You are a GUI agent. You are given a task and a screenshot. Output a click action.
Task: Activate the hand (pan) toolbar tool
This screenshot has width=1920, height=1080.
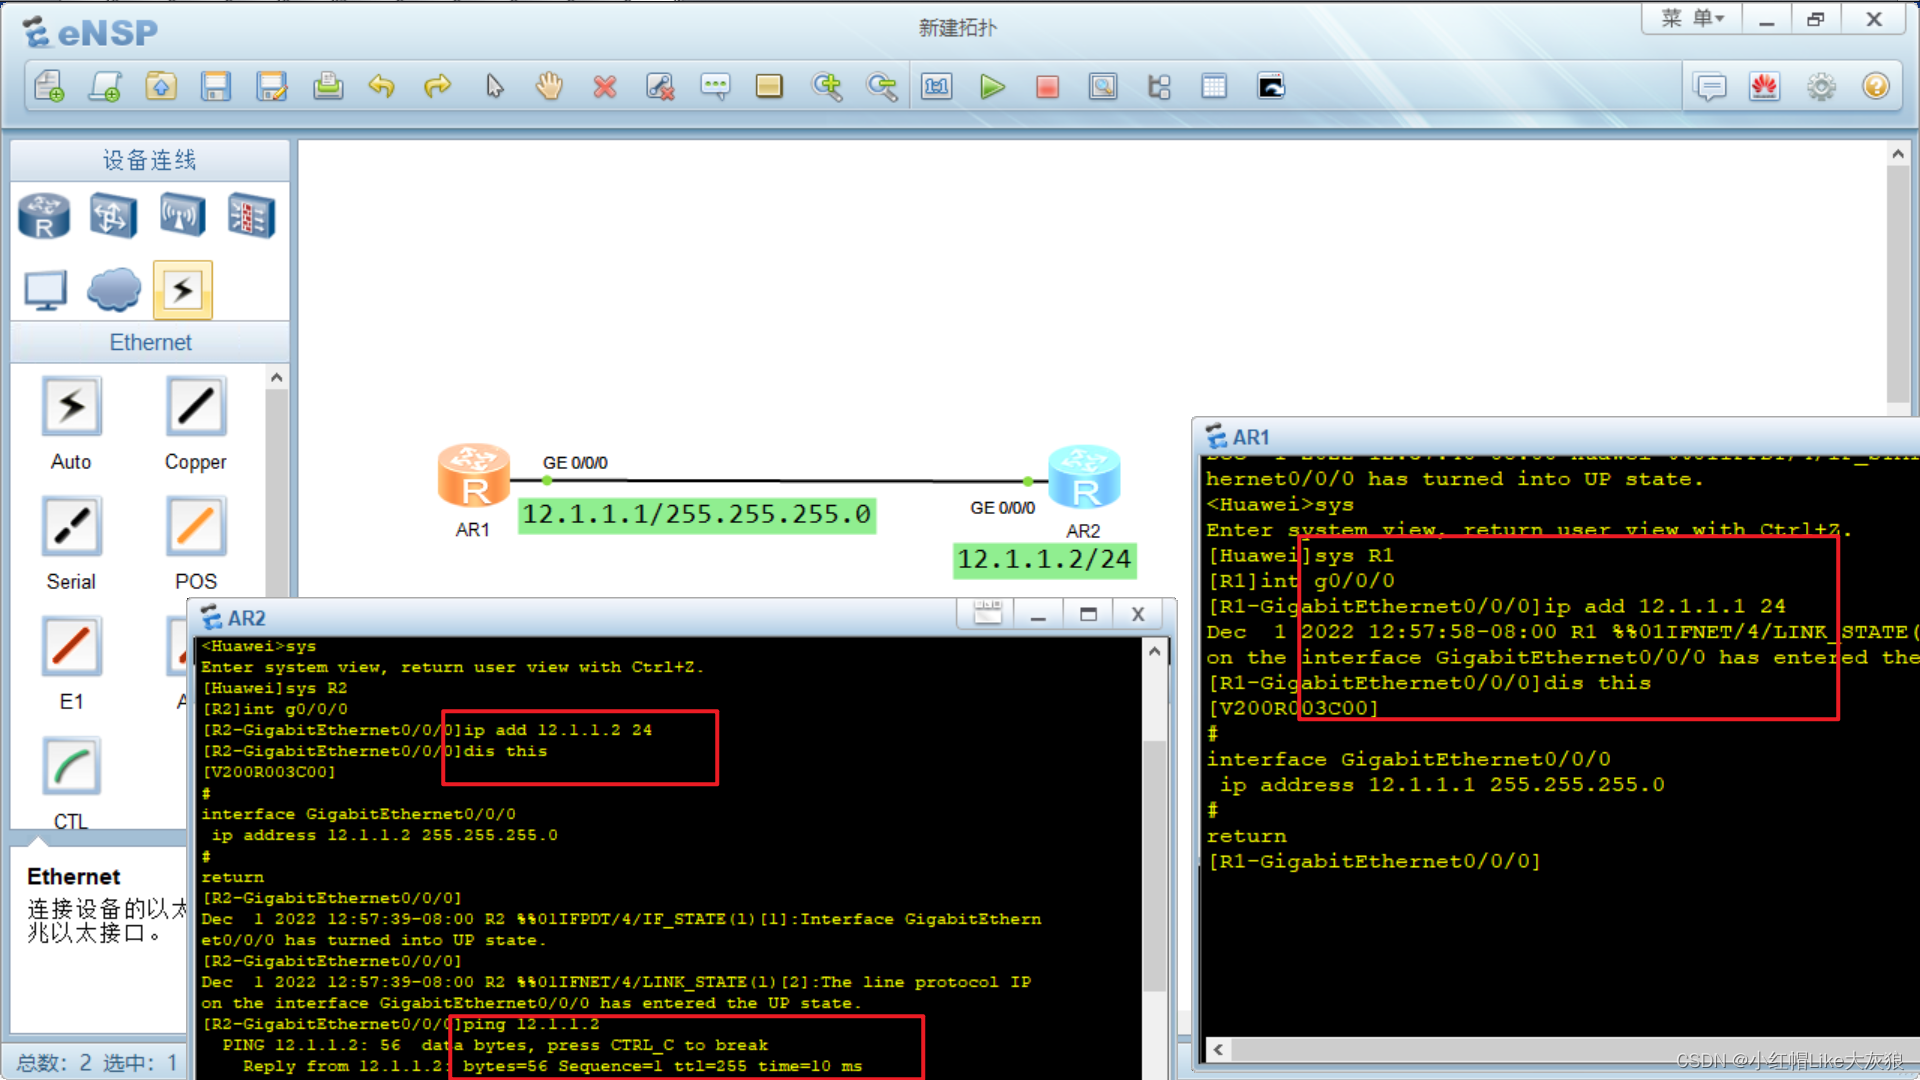click(549, 87)
